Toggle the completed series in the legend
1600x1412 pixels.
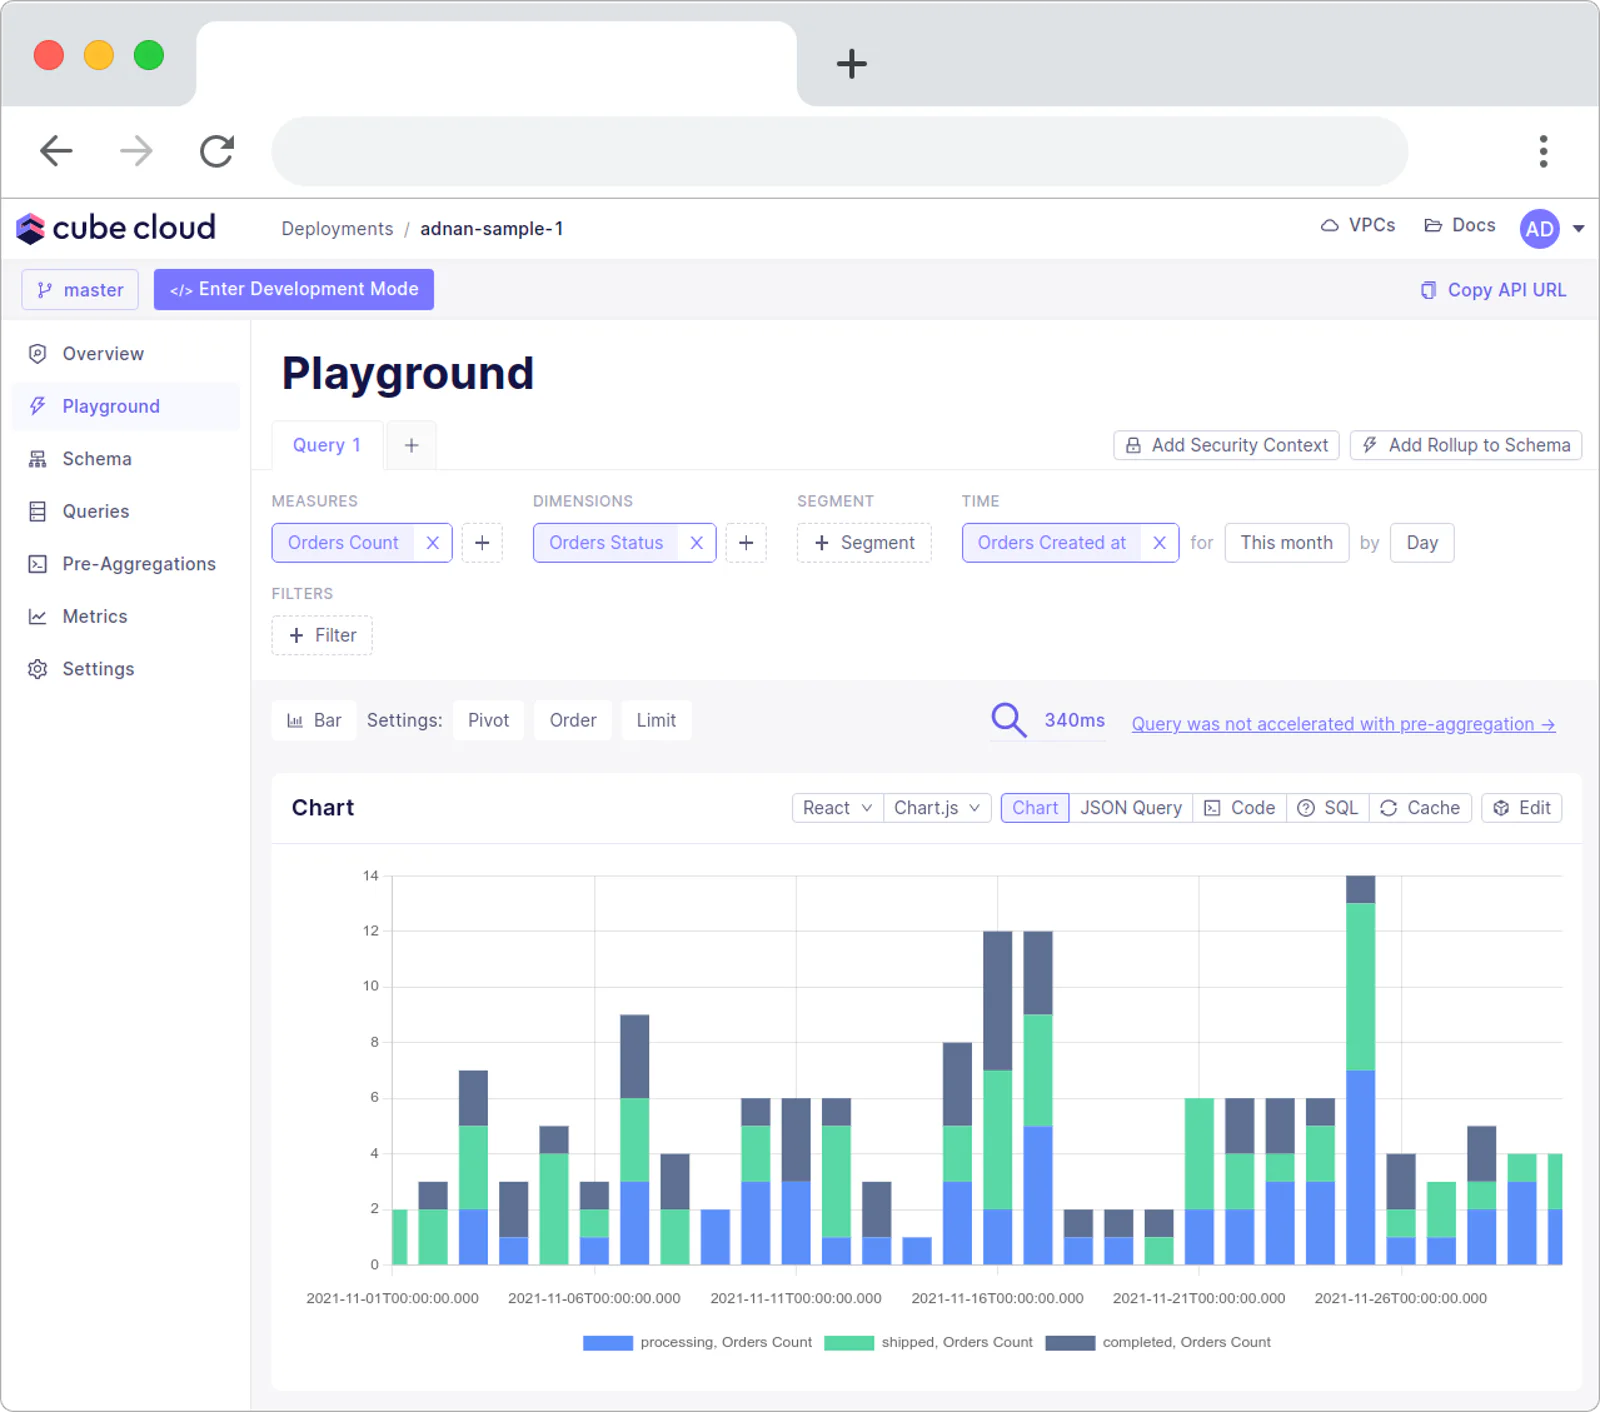click(1158, 1342)
